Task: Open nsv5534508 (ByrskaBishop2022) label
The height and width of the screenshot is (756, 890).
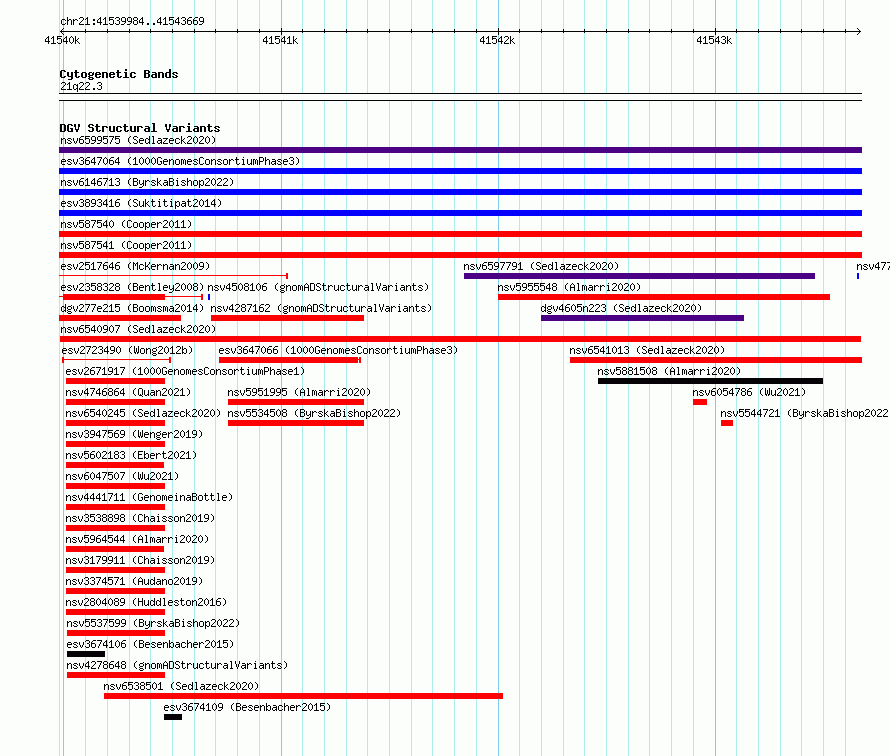Action: click(x=314, y=413)
